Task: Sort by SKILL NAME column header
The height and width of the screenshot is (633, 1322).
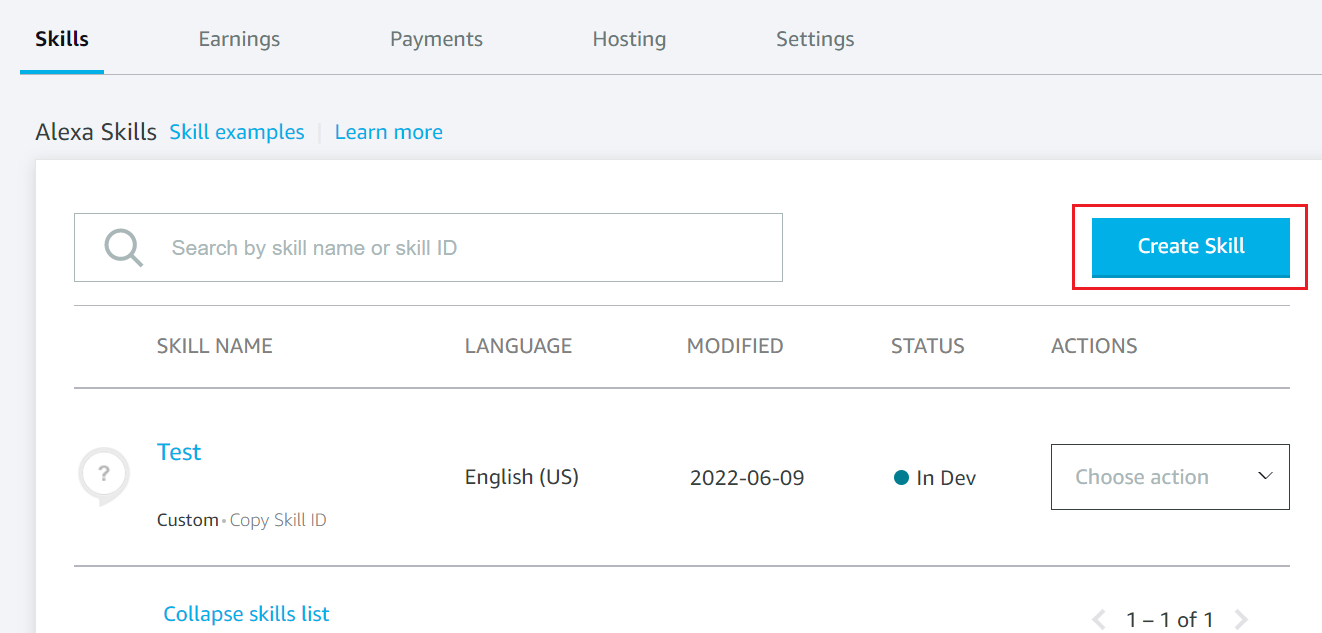Action: (x=215, y=346)
